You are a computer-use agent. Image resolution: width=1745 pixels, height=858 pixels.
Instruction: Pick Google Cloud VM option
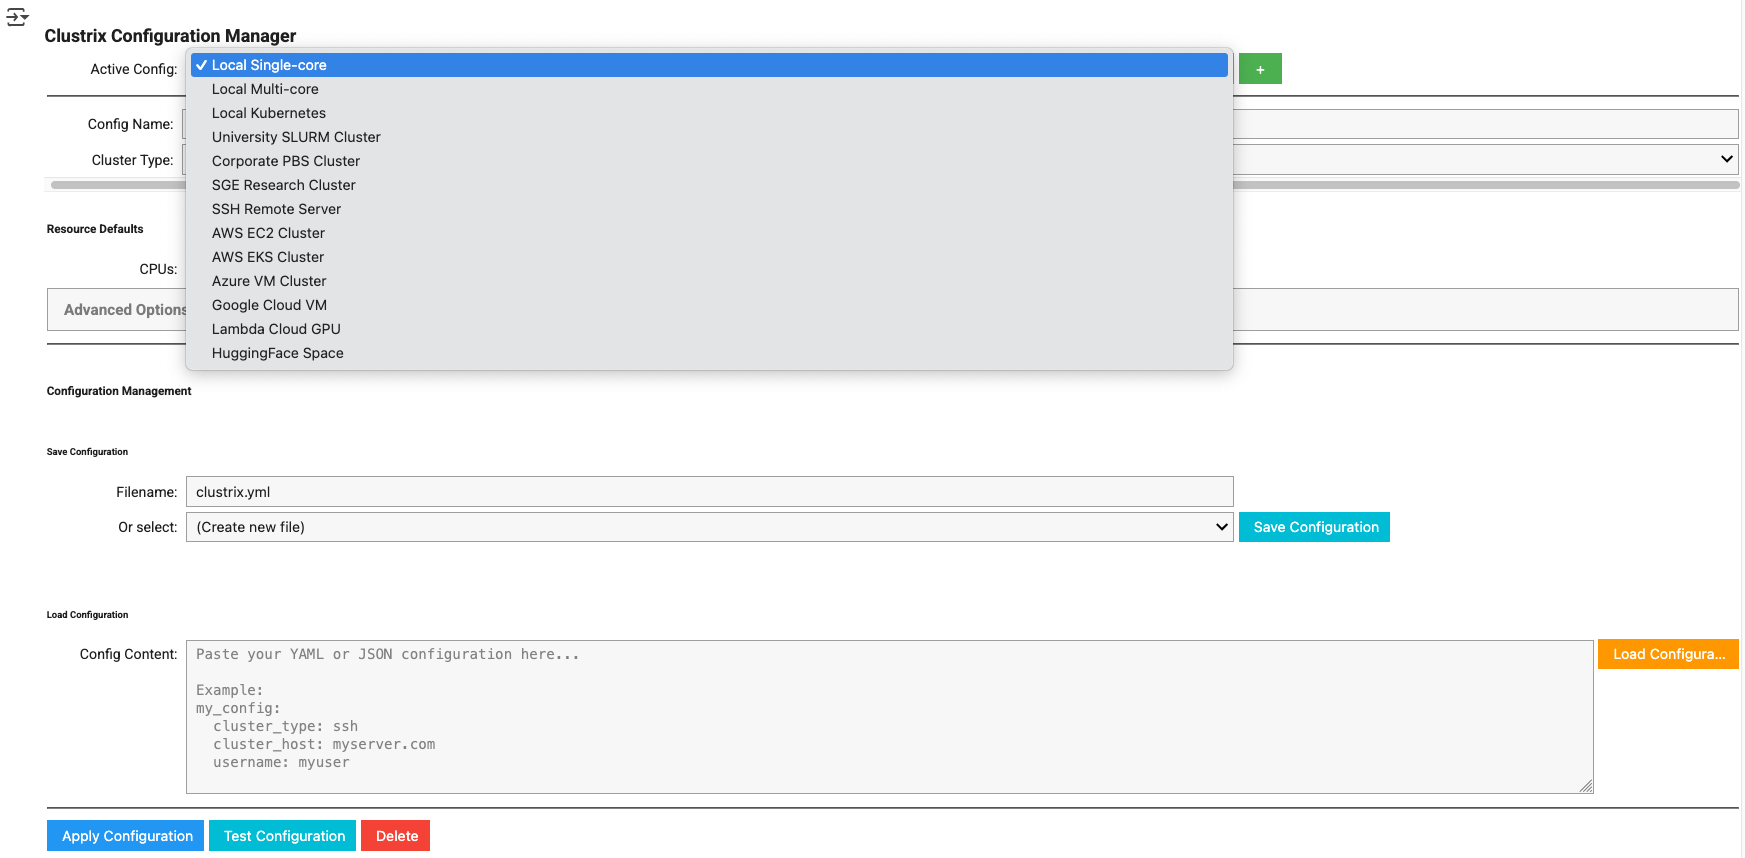[709, 305]
